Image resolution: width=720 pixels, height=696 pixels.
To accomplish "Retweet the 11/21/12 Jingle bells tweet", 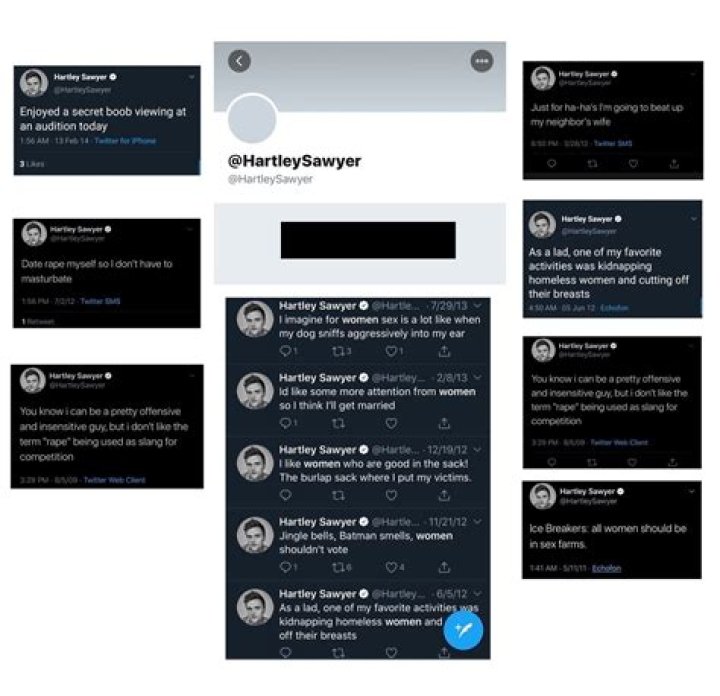I will tap(338, 567).
